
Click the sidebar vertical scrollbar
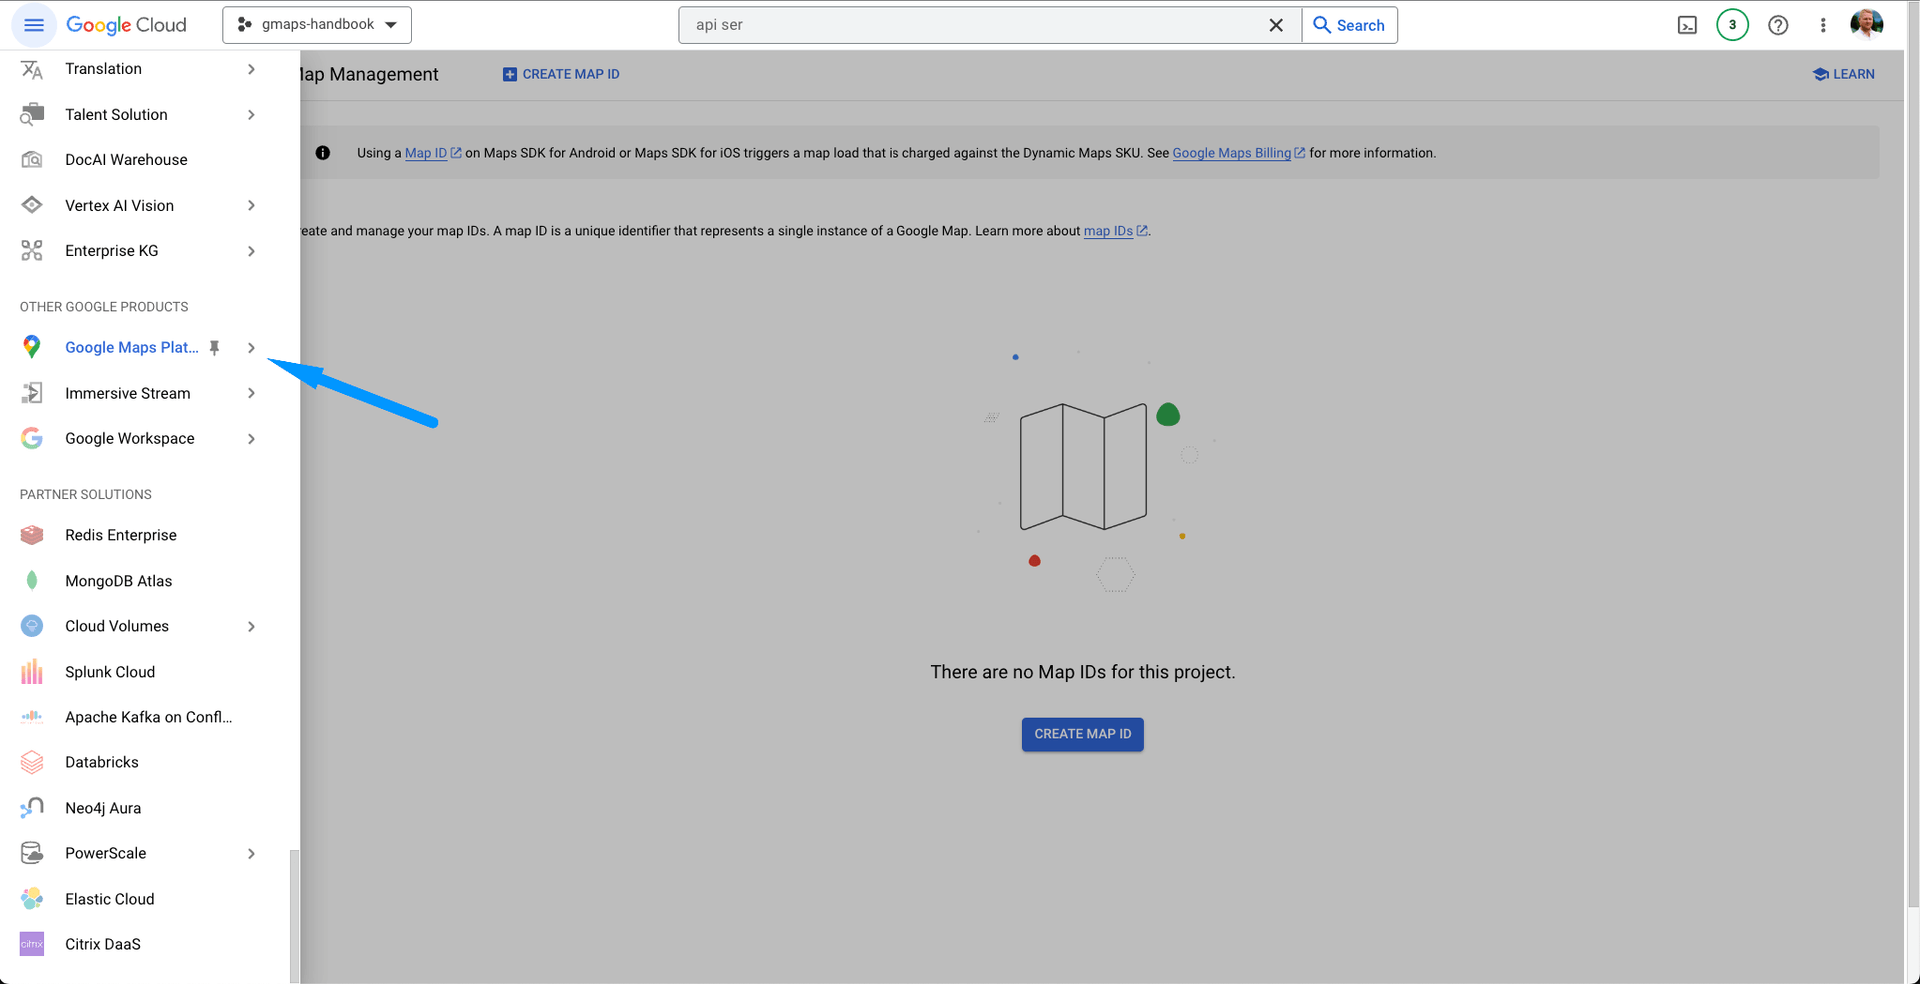[x=294, y=915]
